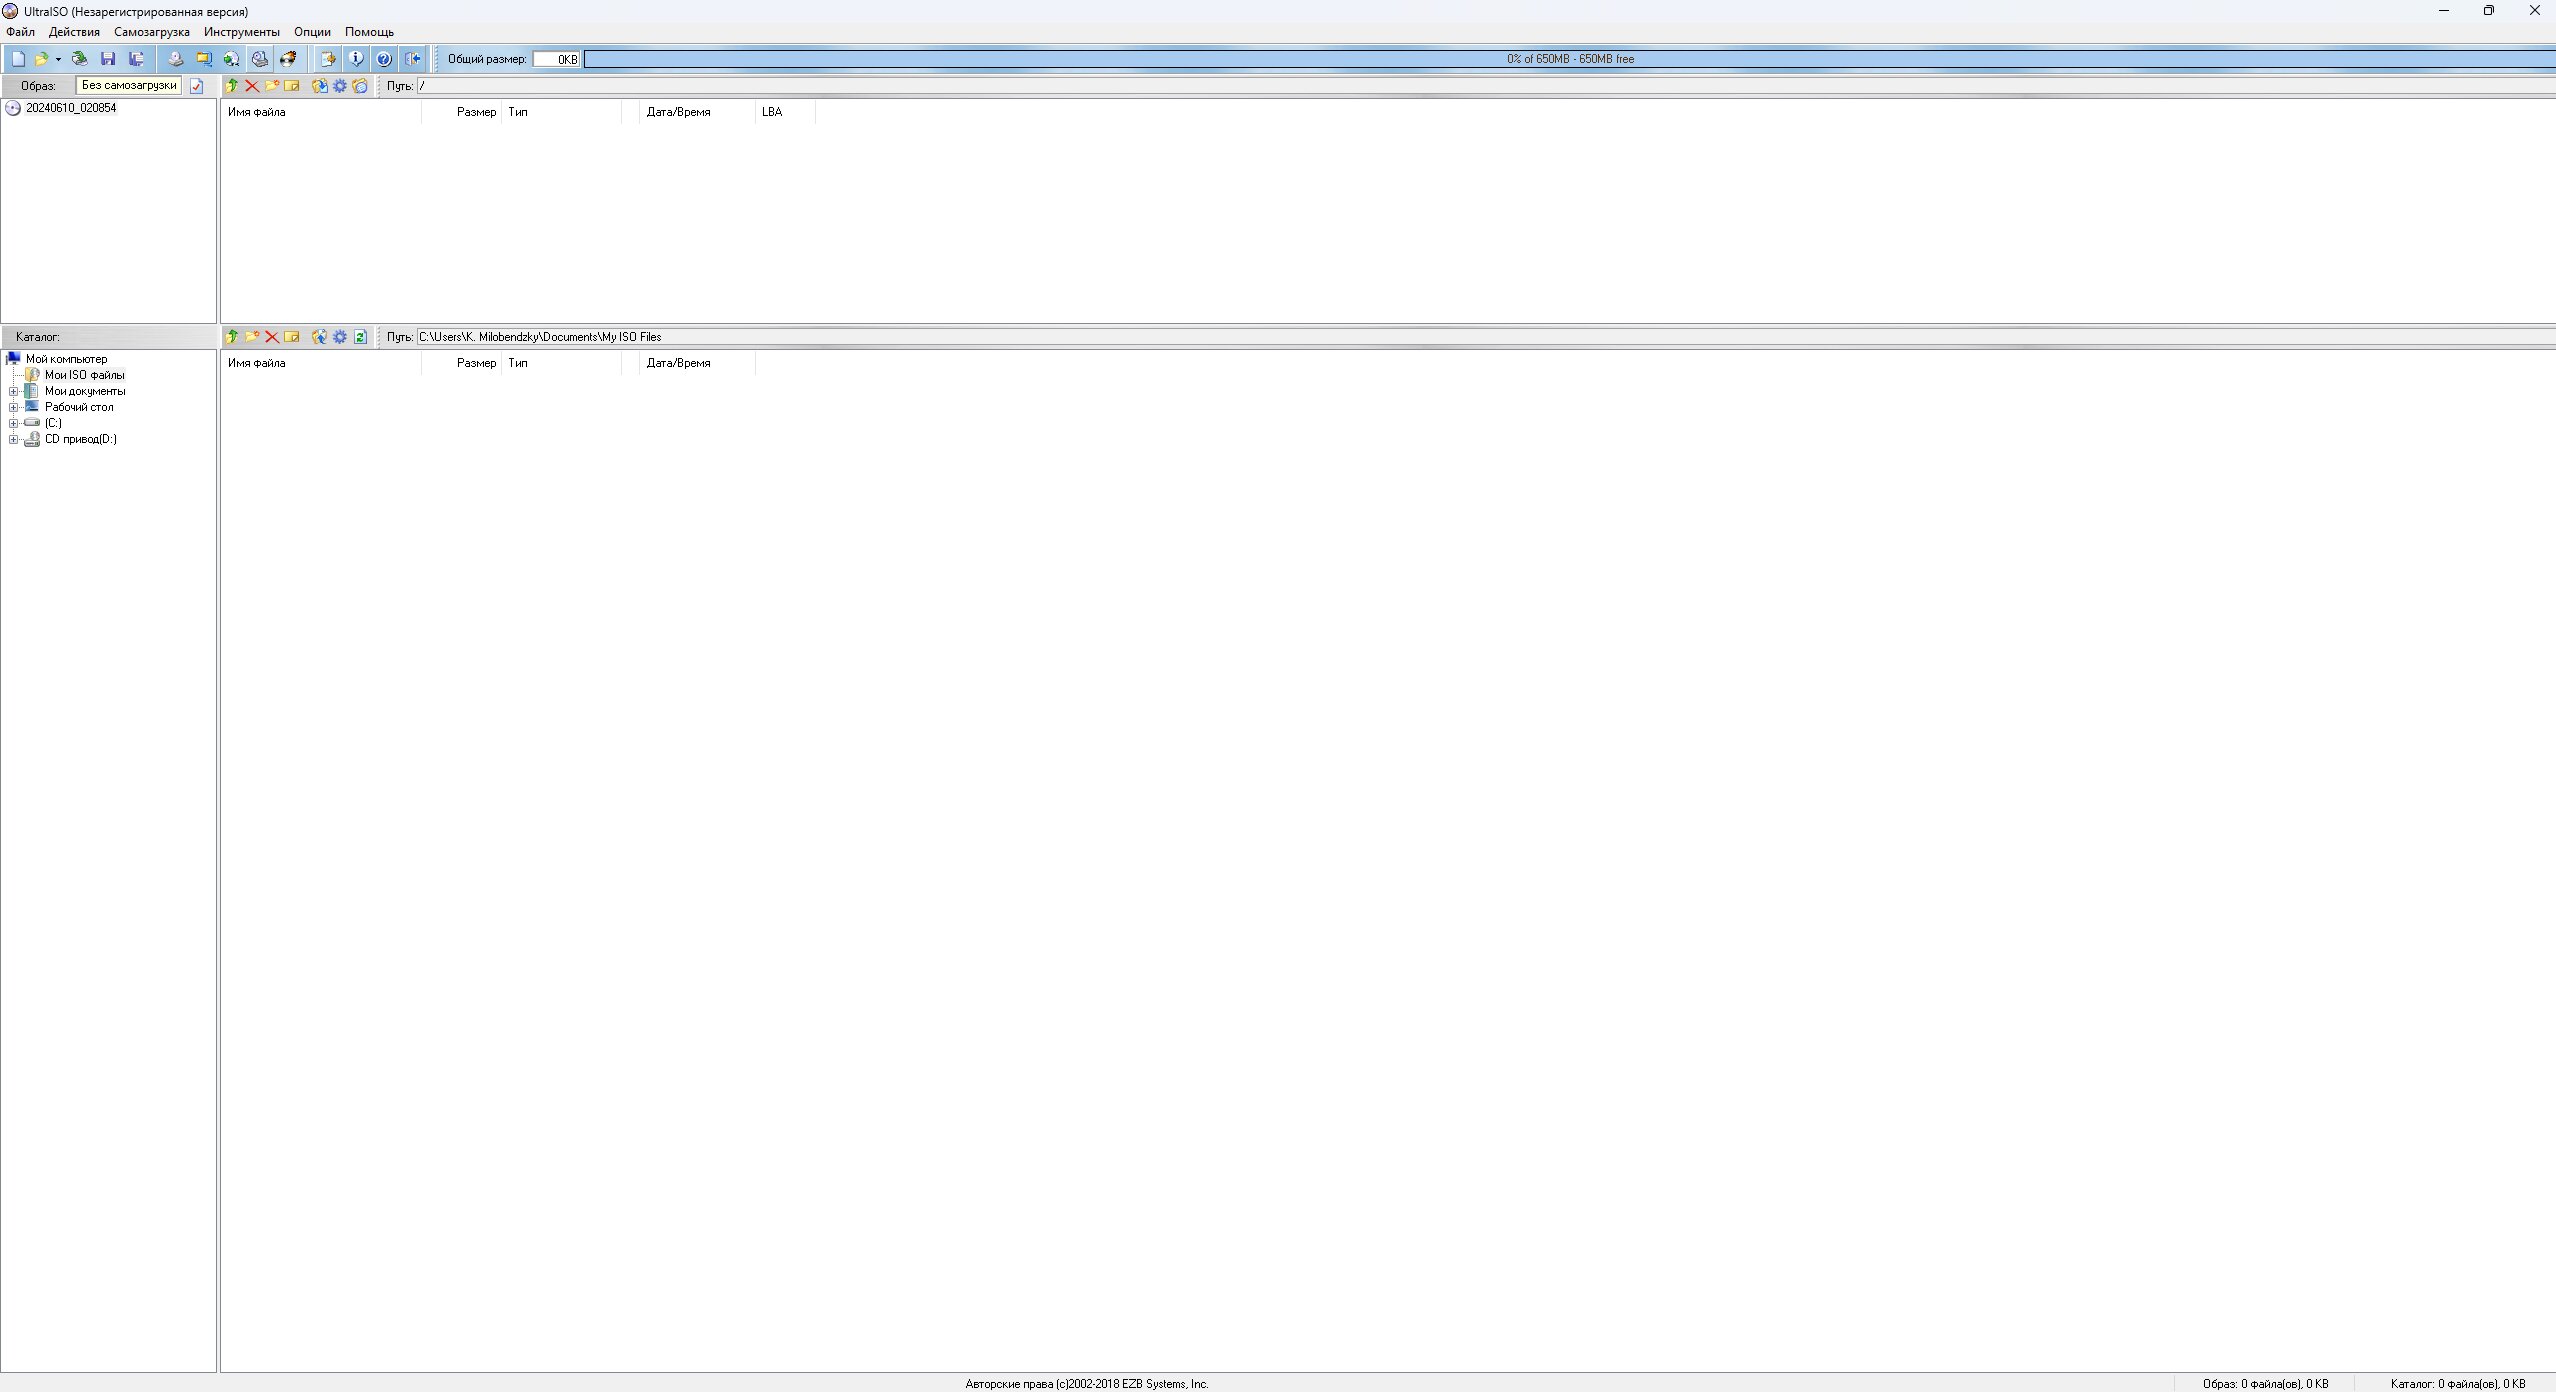Click the Open file folder icon in main toolbar

pos(41,59)
